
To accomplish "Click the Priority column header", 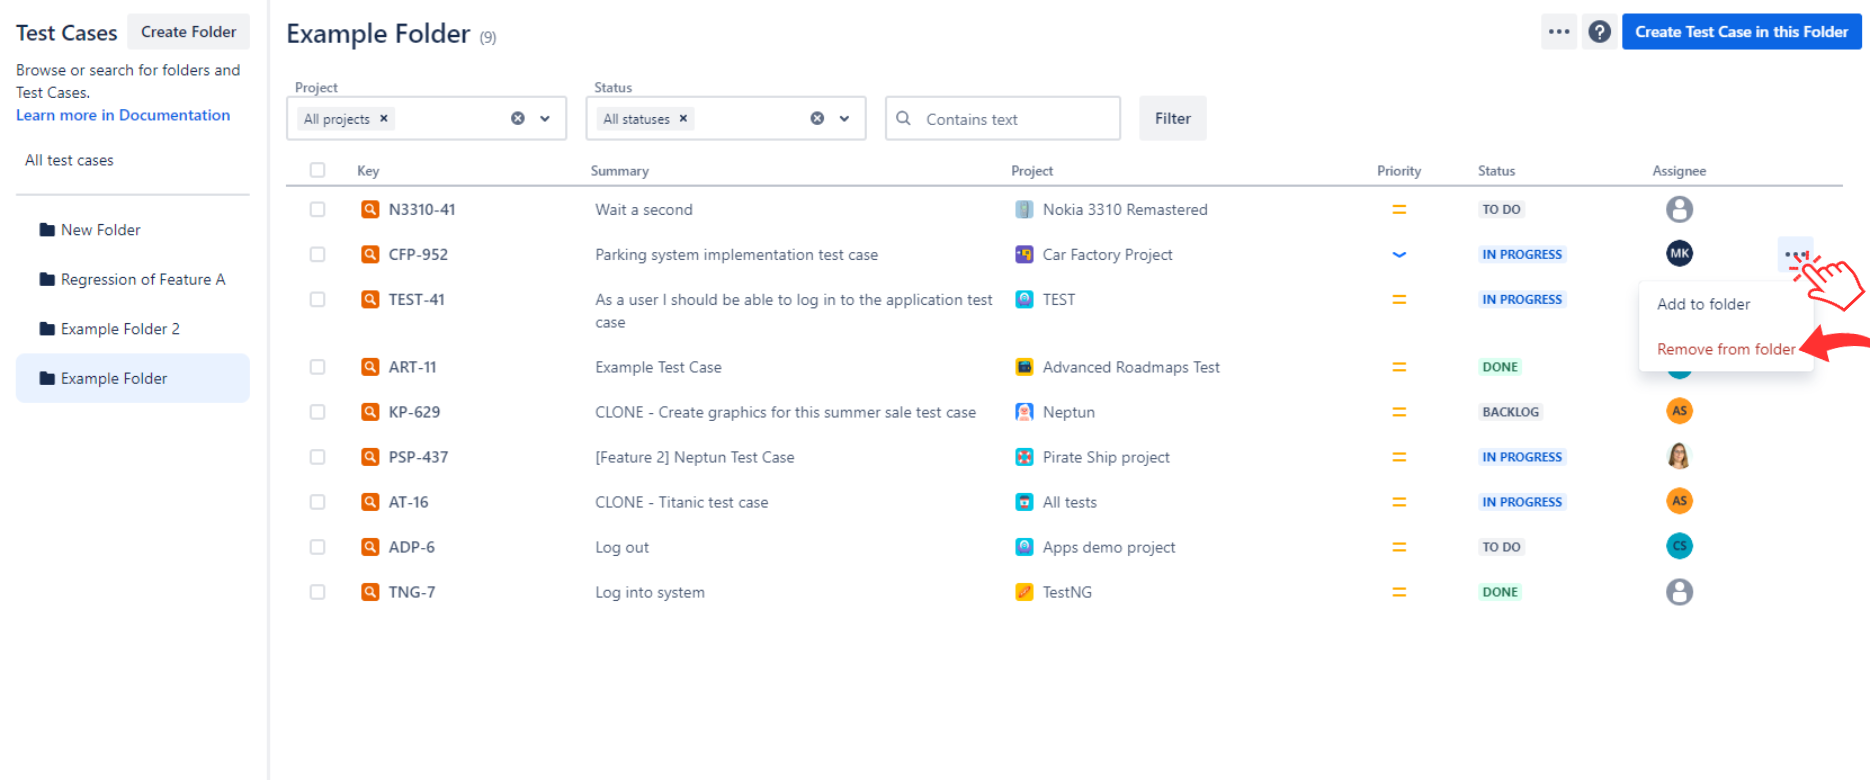I will (1399, 171).
